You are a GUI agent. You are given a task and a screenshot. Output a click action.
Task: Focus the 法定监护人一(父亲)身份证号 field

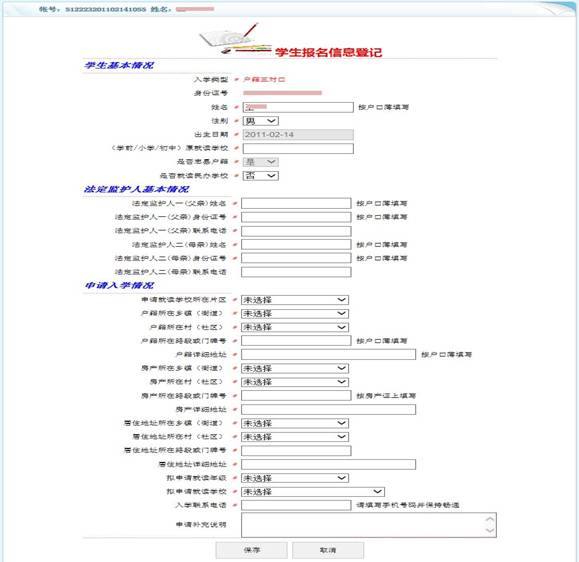(296, 217)
